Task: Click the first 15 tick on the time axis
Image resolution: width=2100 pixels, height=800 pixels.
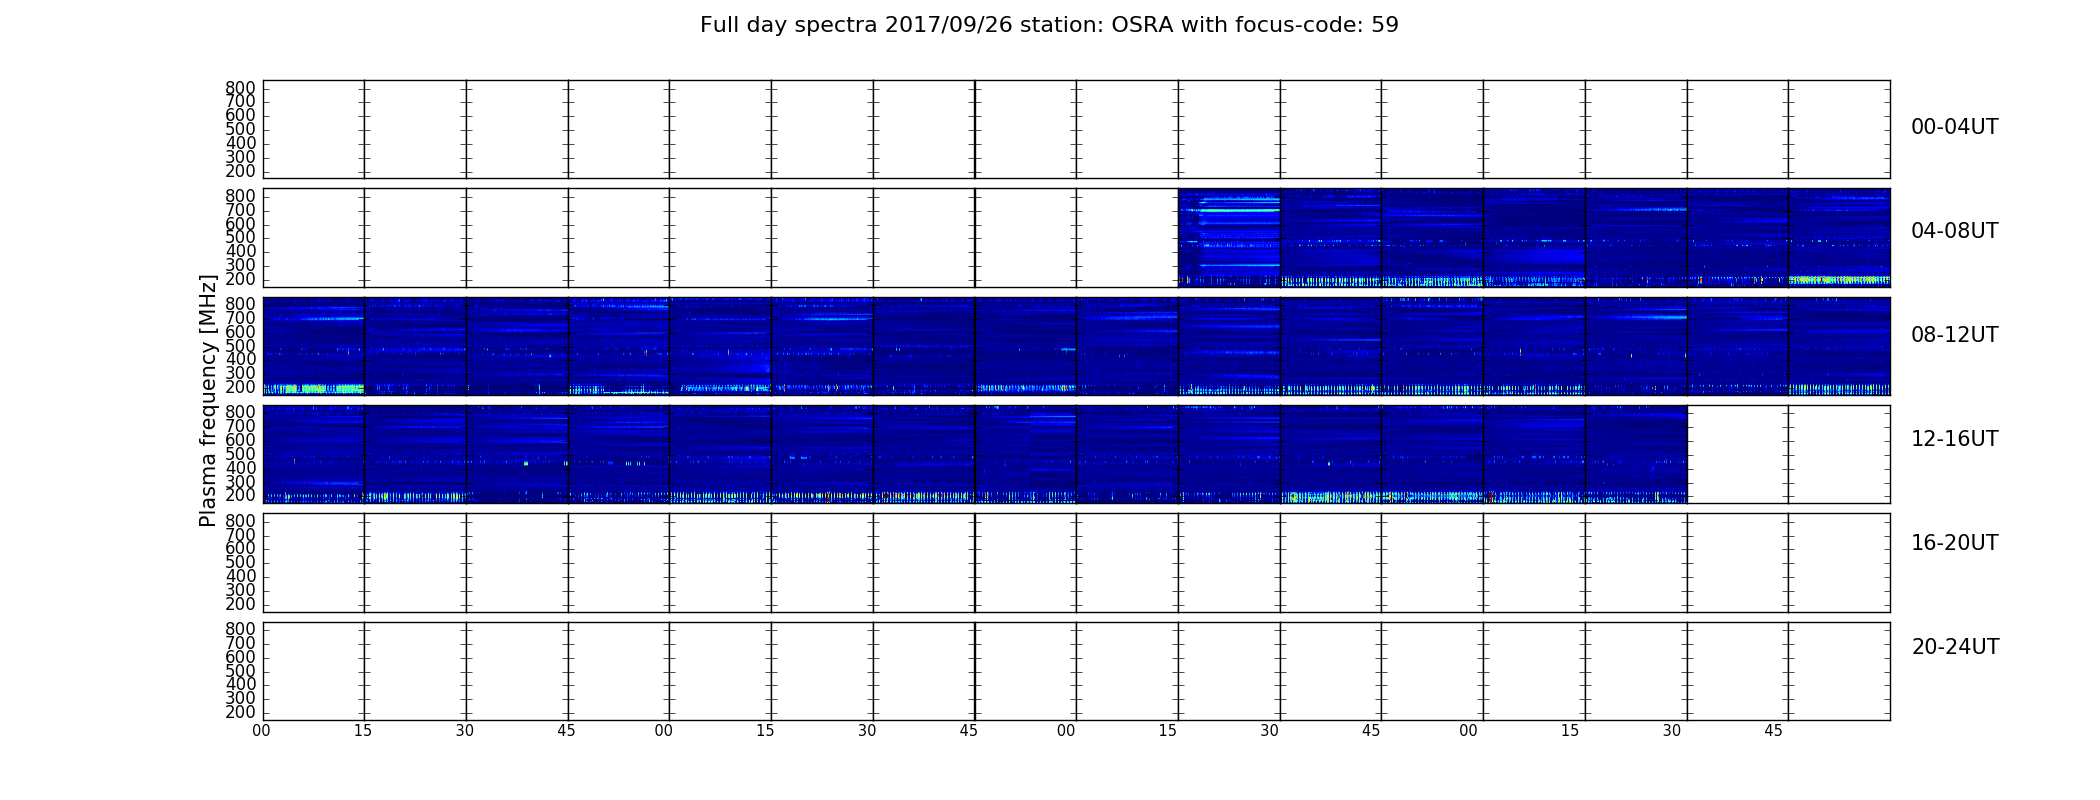Action: tap(362, 731)
